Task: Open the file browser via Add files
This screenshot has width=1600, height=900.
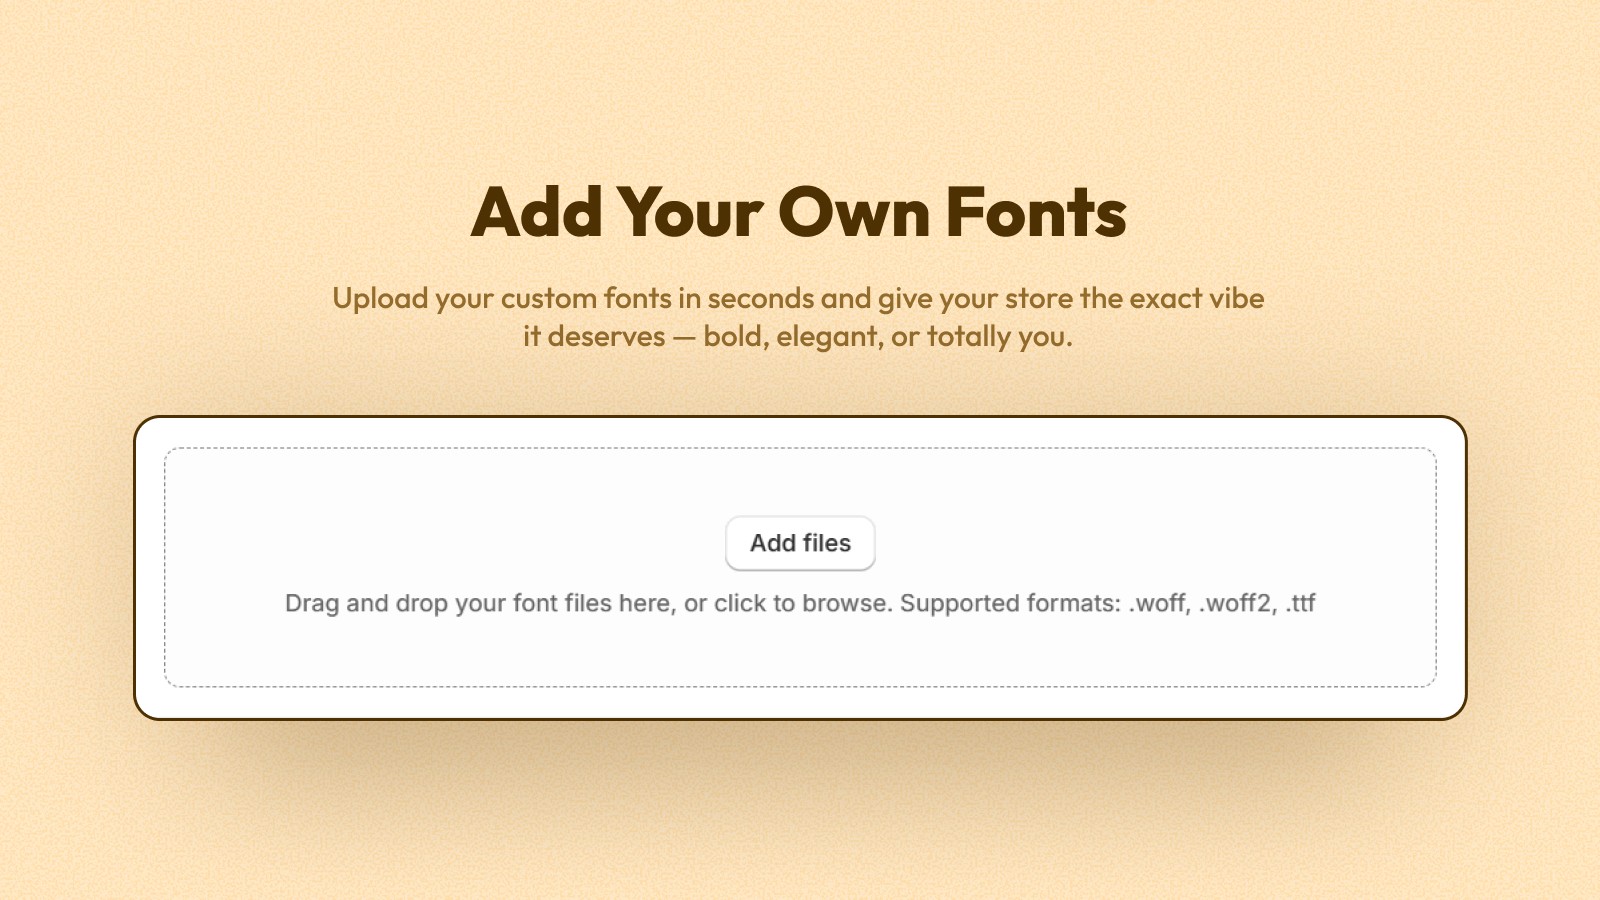Action: (799, 543)
